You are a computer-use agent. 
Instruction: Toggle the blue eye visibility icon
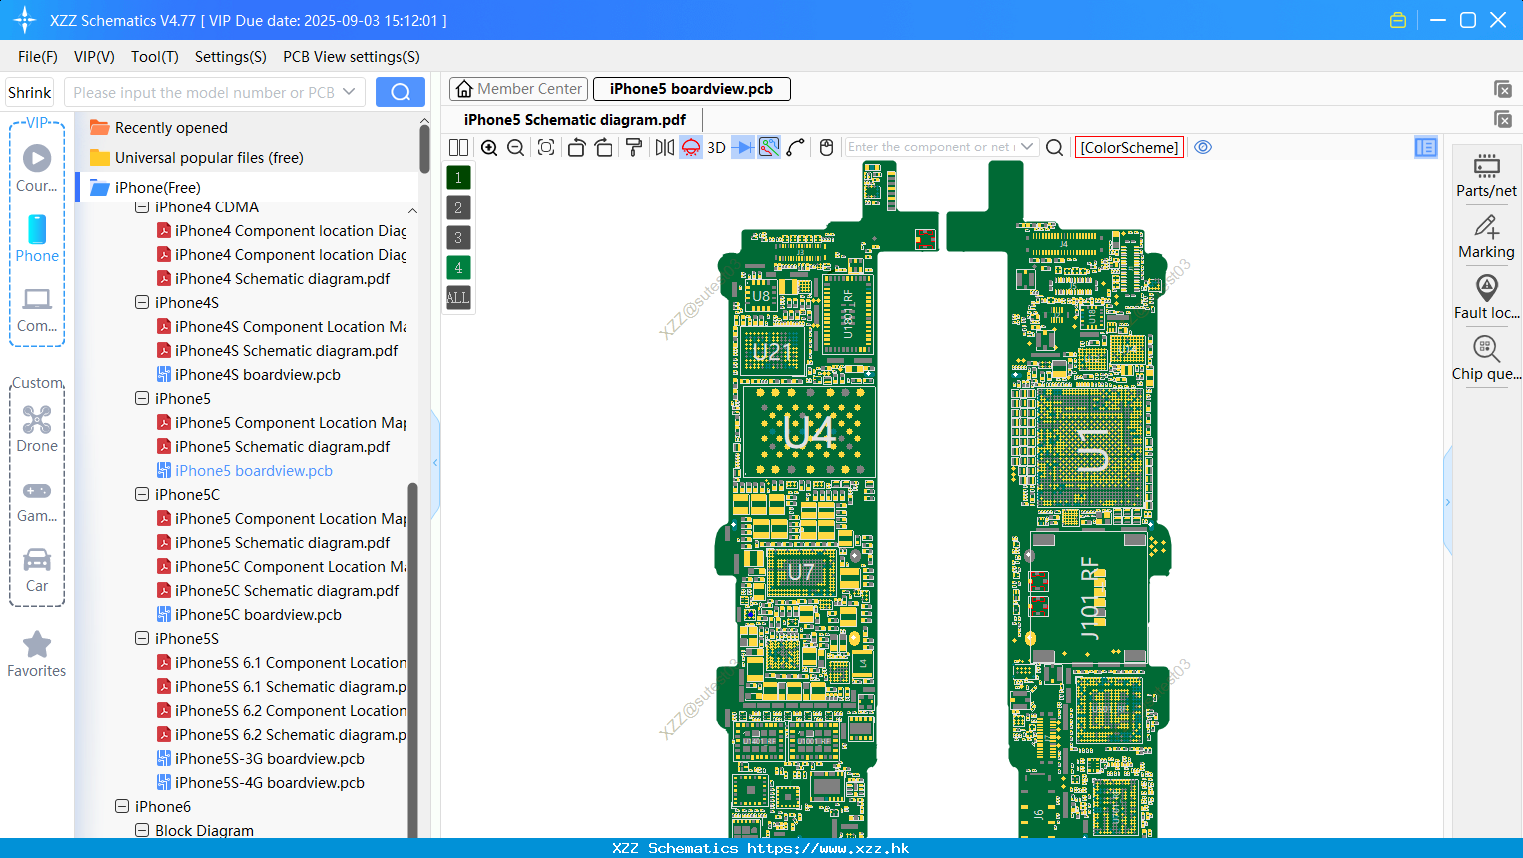(1203, 147)
